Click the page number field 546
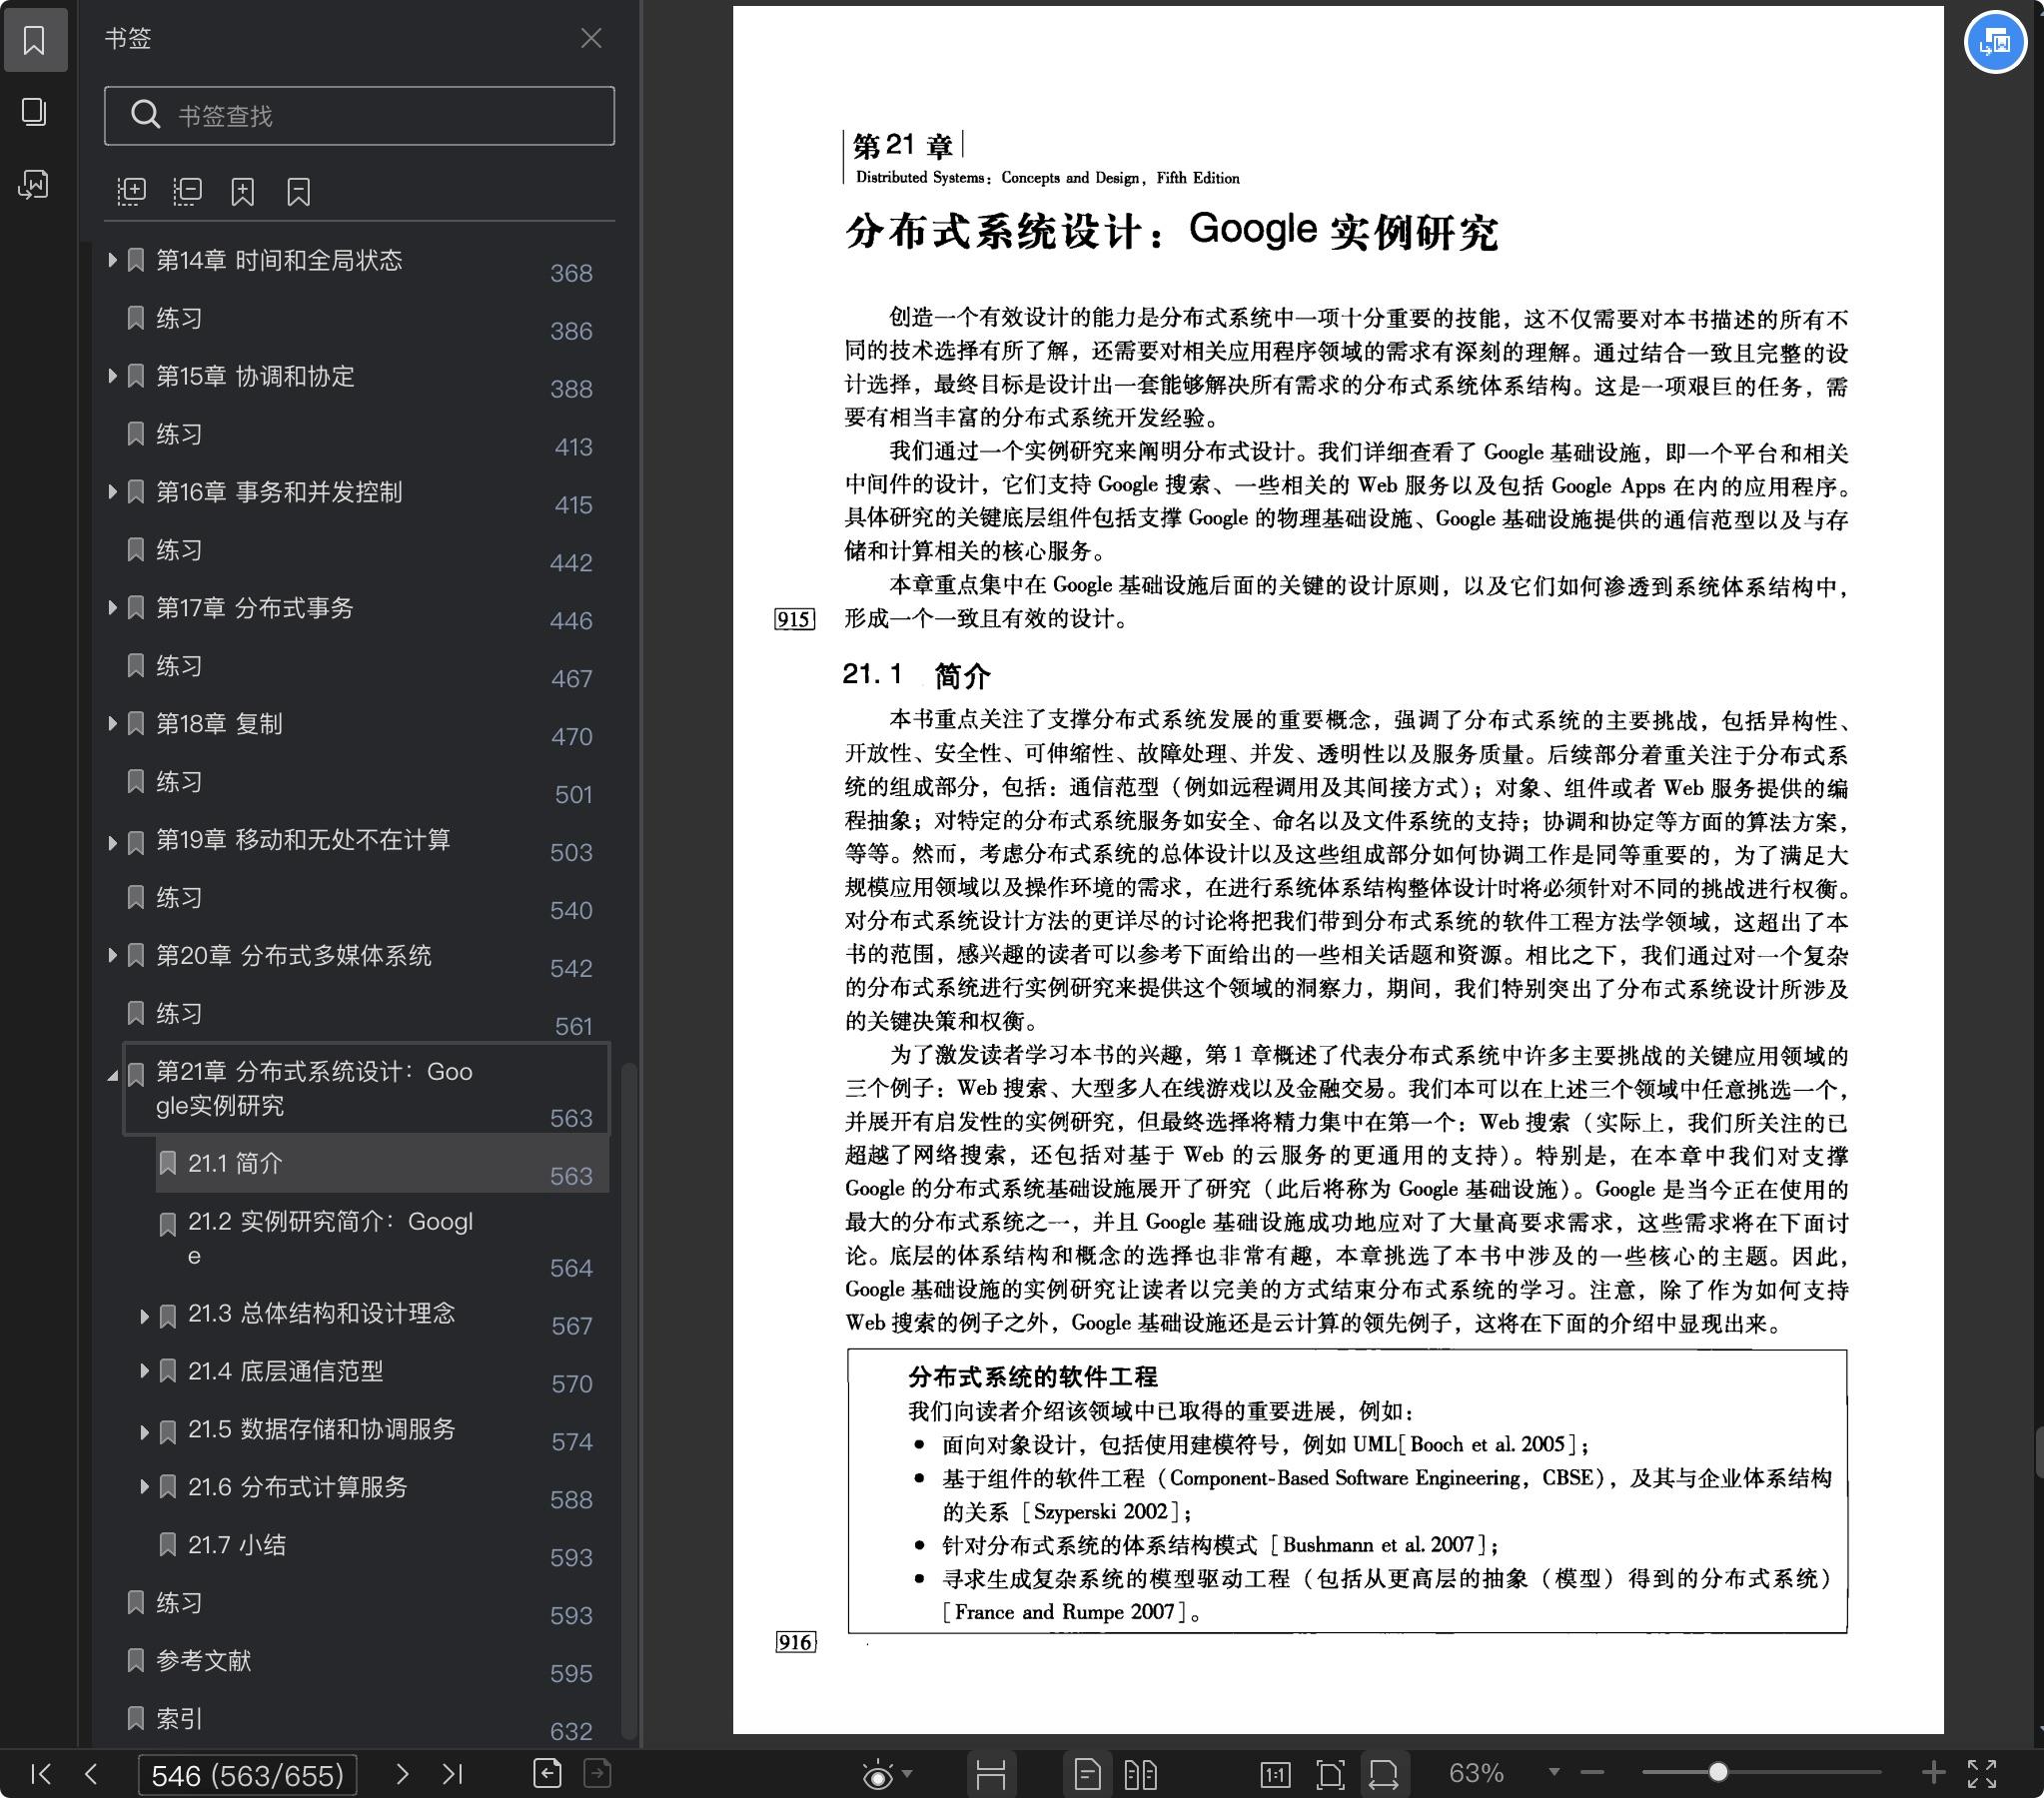2044x1798 pixels. tap(247, 1775)
